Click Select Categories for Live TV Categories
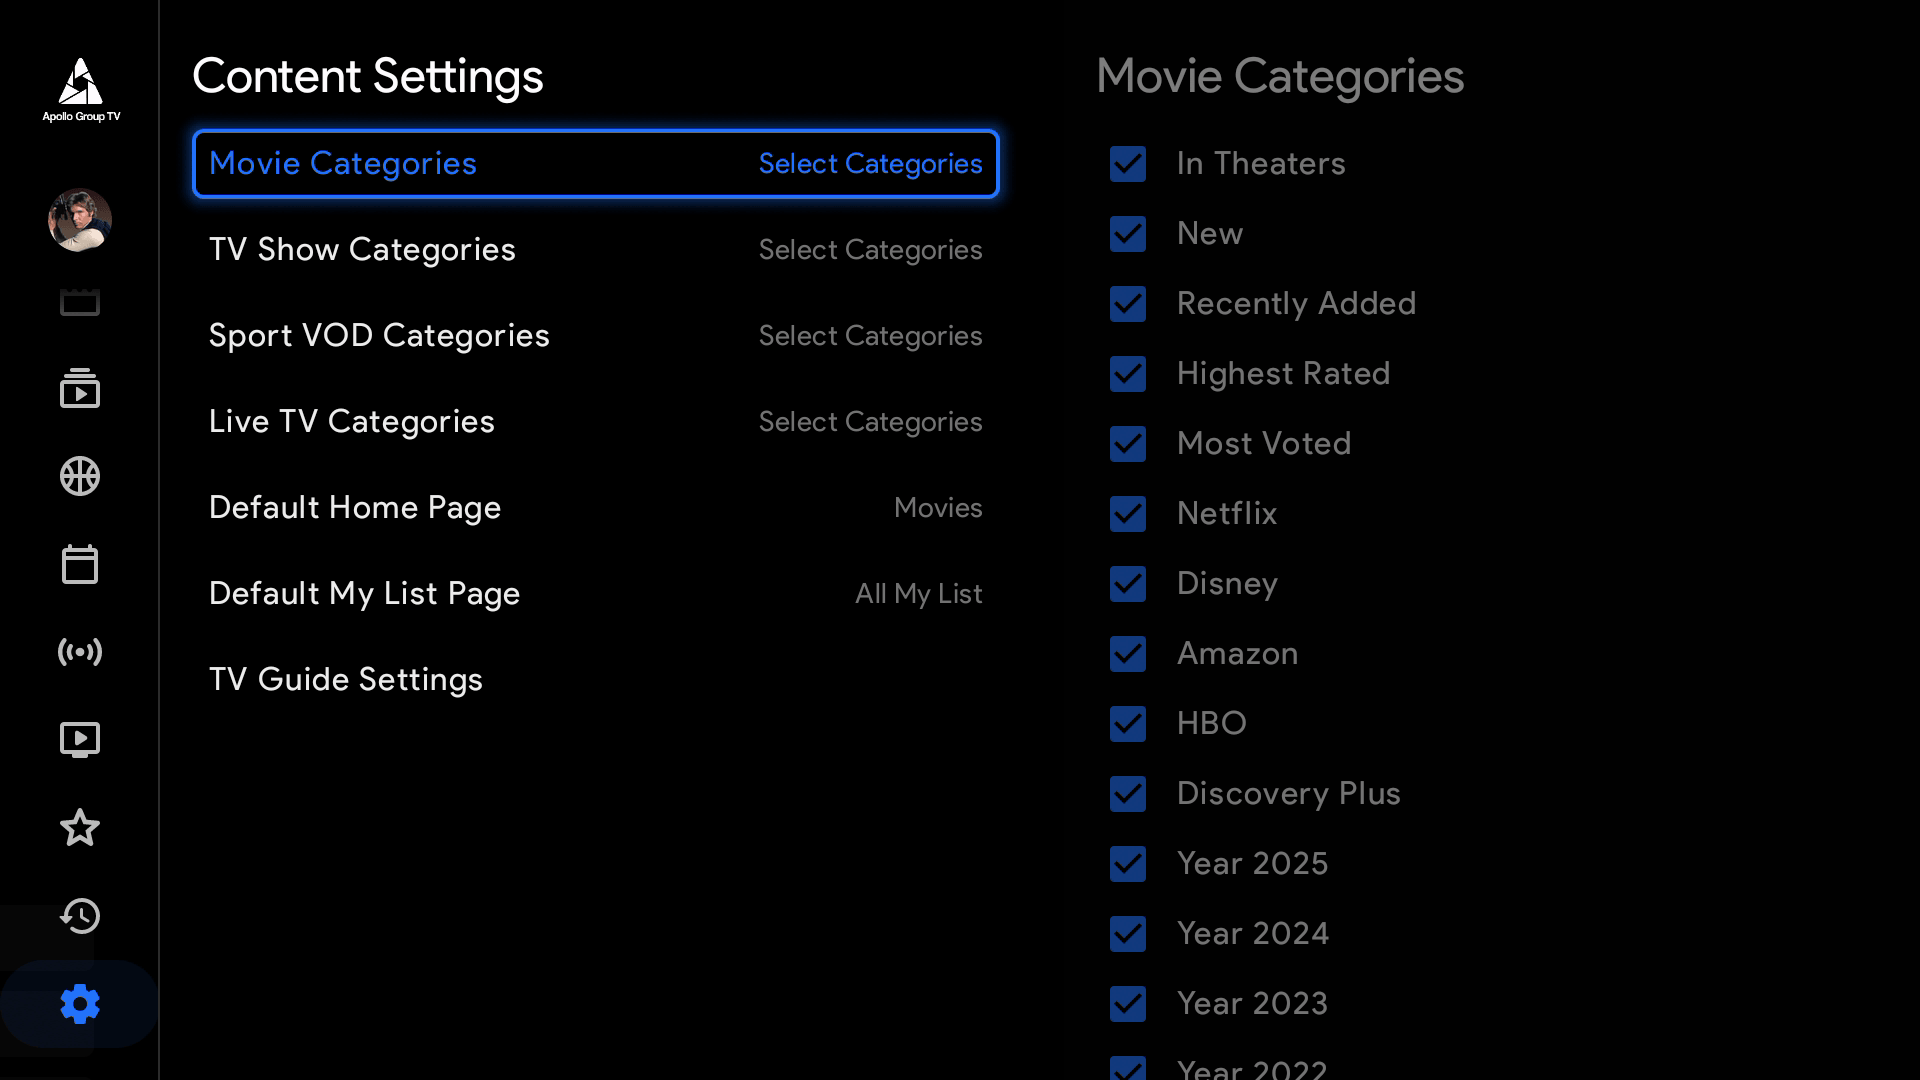The height and width of the screenshot is (1080, 1920). click(x=870, y=422)
